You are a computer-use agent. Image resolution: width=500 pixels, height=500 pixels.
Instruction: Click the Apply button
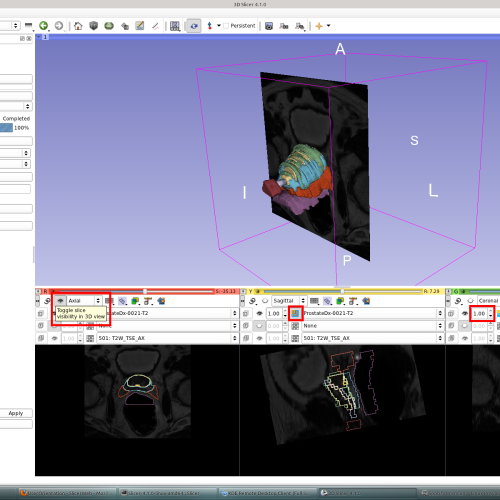coord(16,413)
